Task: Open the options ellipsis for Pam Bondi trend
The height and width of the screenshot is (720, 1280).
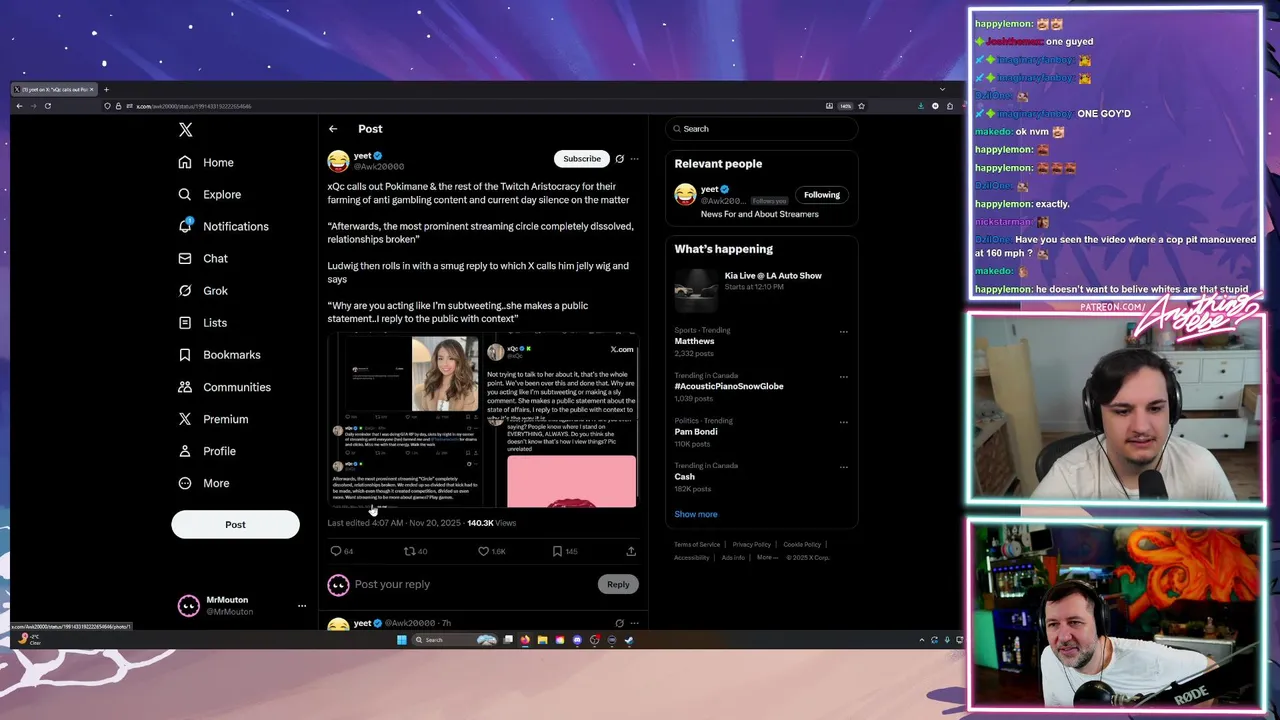Action: [x=844, y=422]
